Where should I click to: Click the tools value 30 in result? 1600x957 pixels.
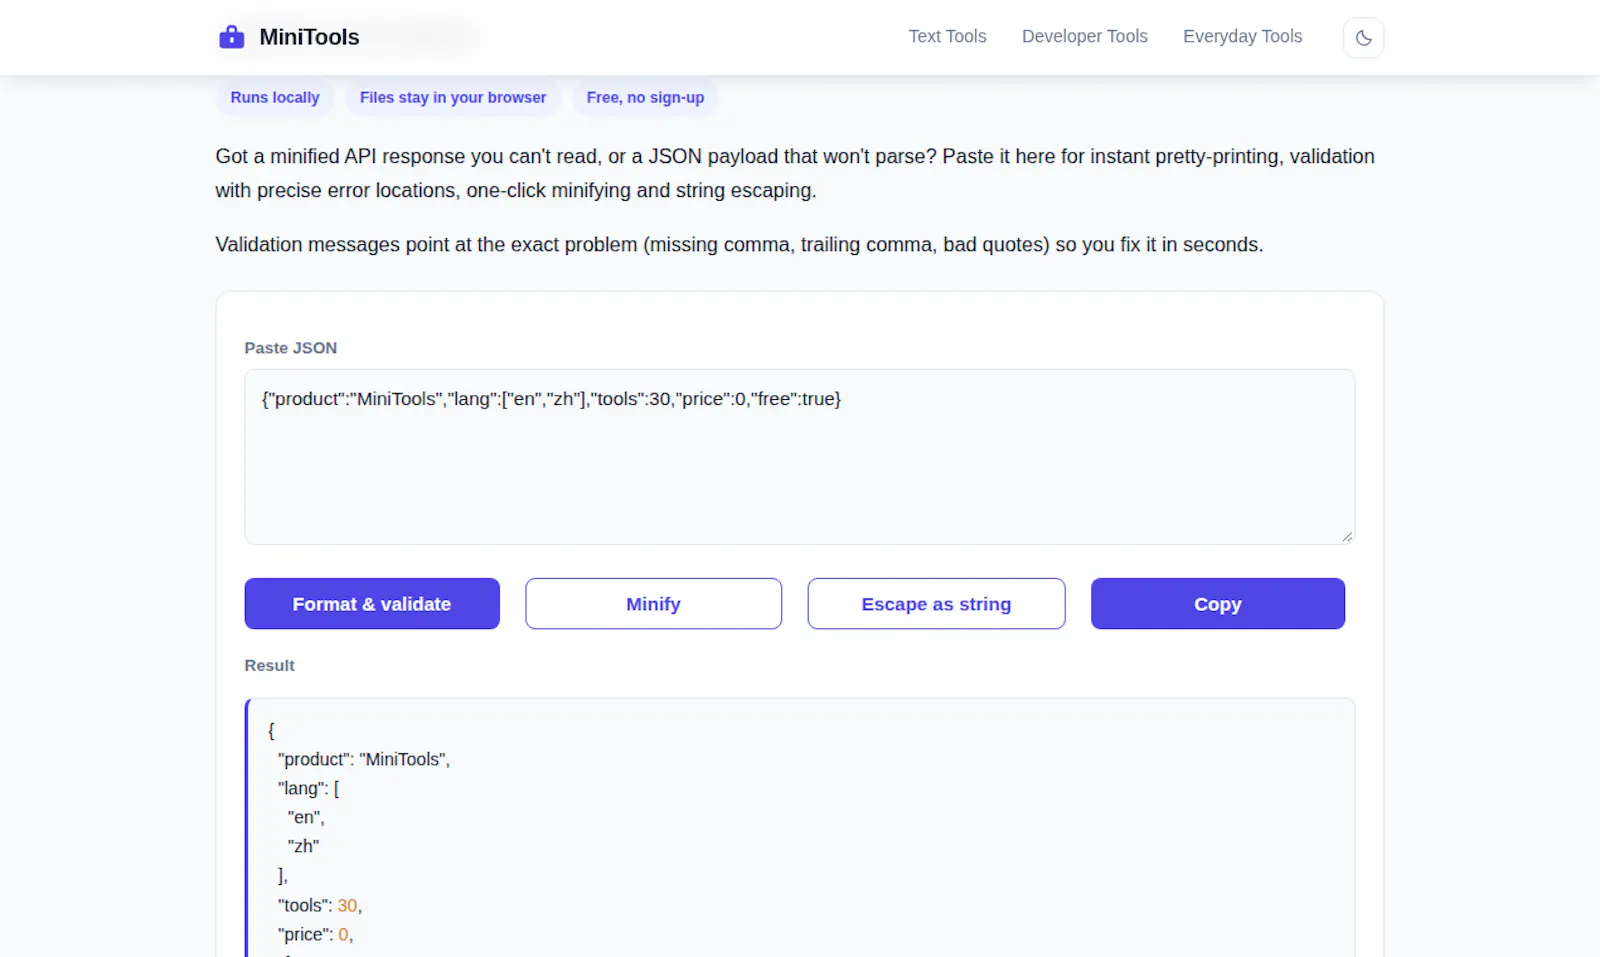click(x=347, y=905)
